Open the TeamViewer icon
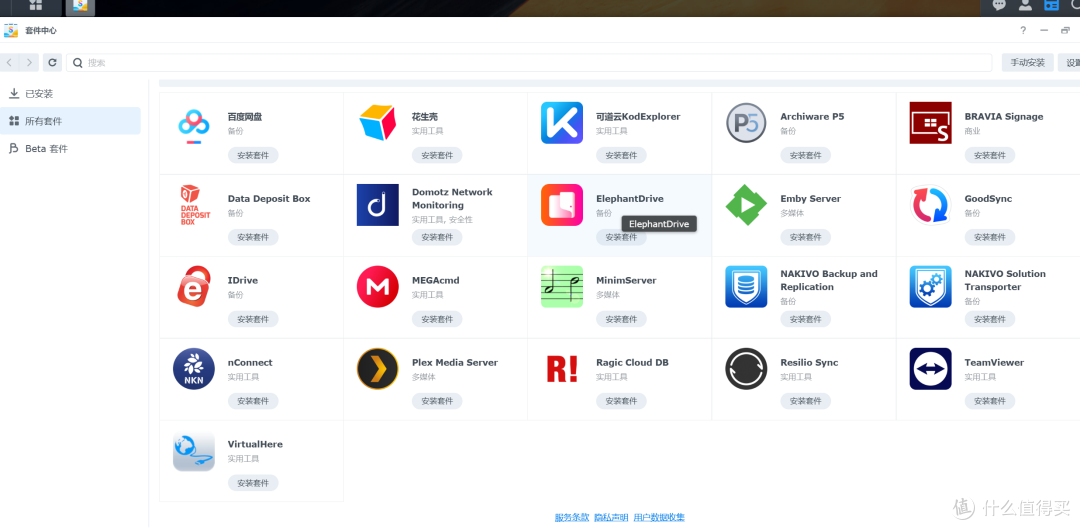 (x=931, y=369)
